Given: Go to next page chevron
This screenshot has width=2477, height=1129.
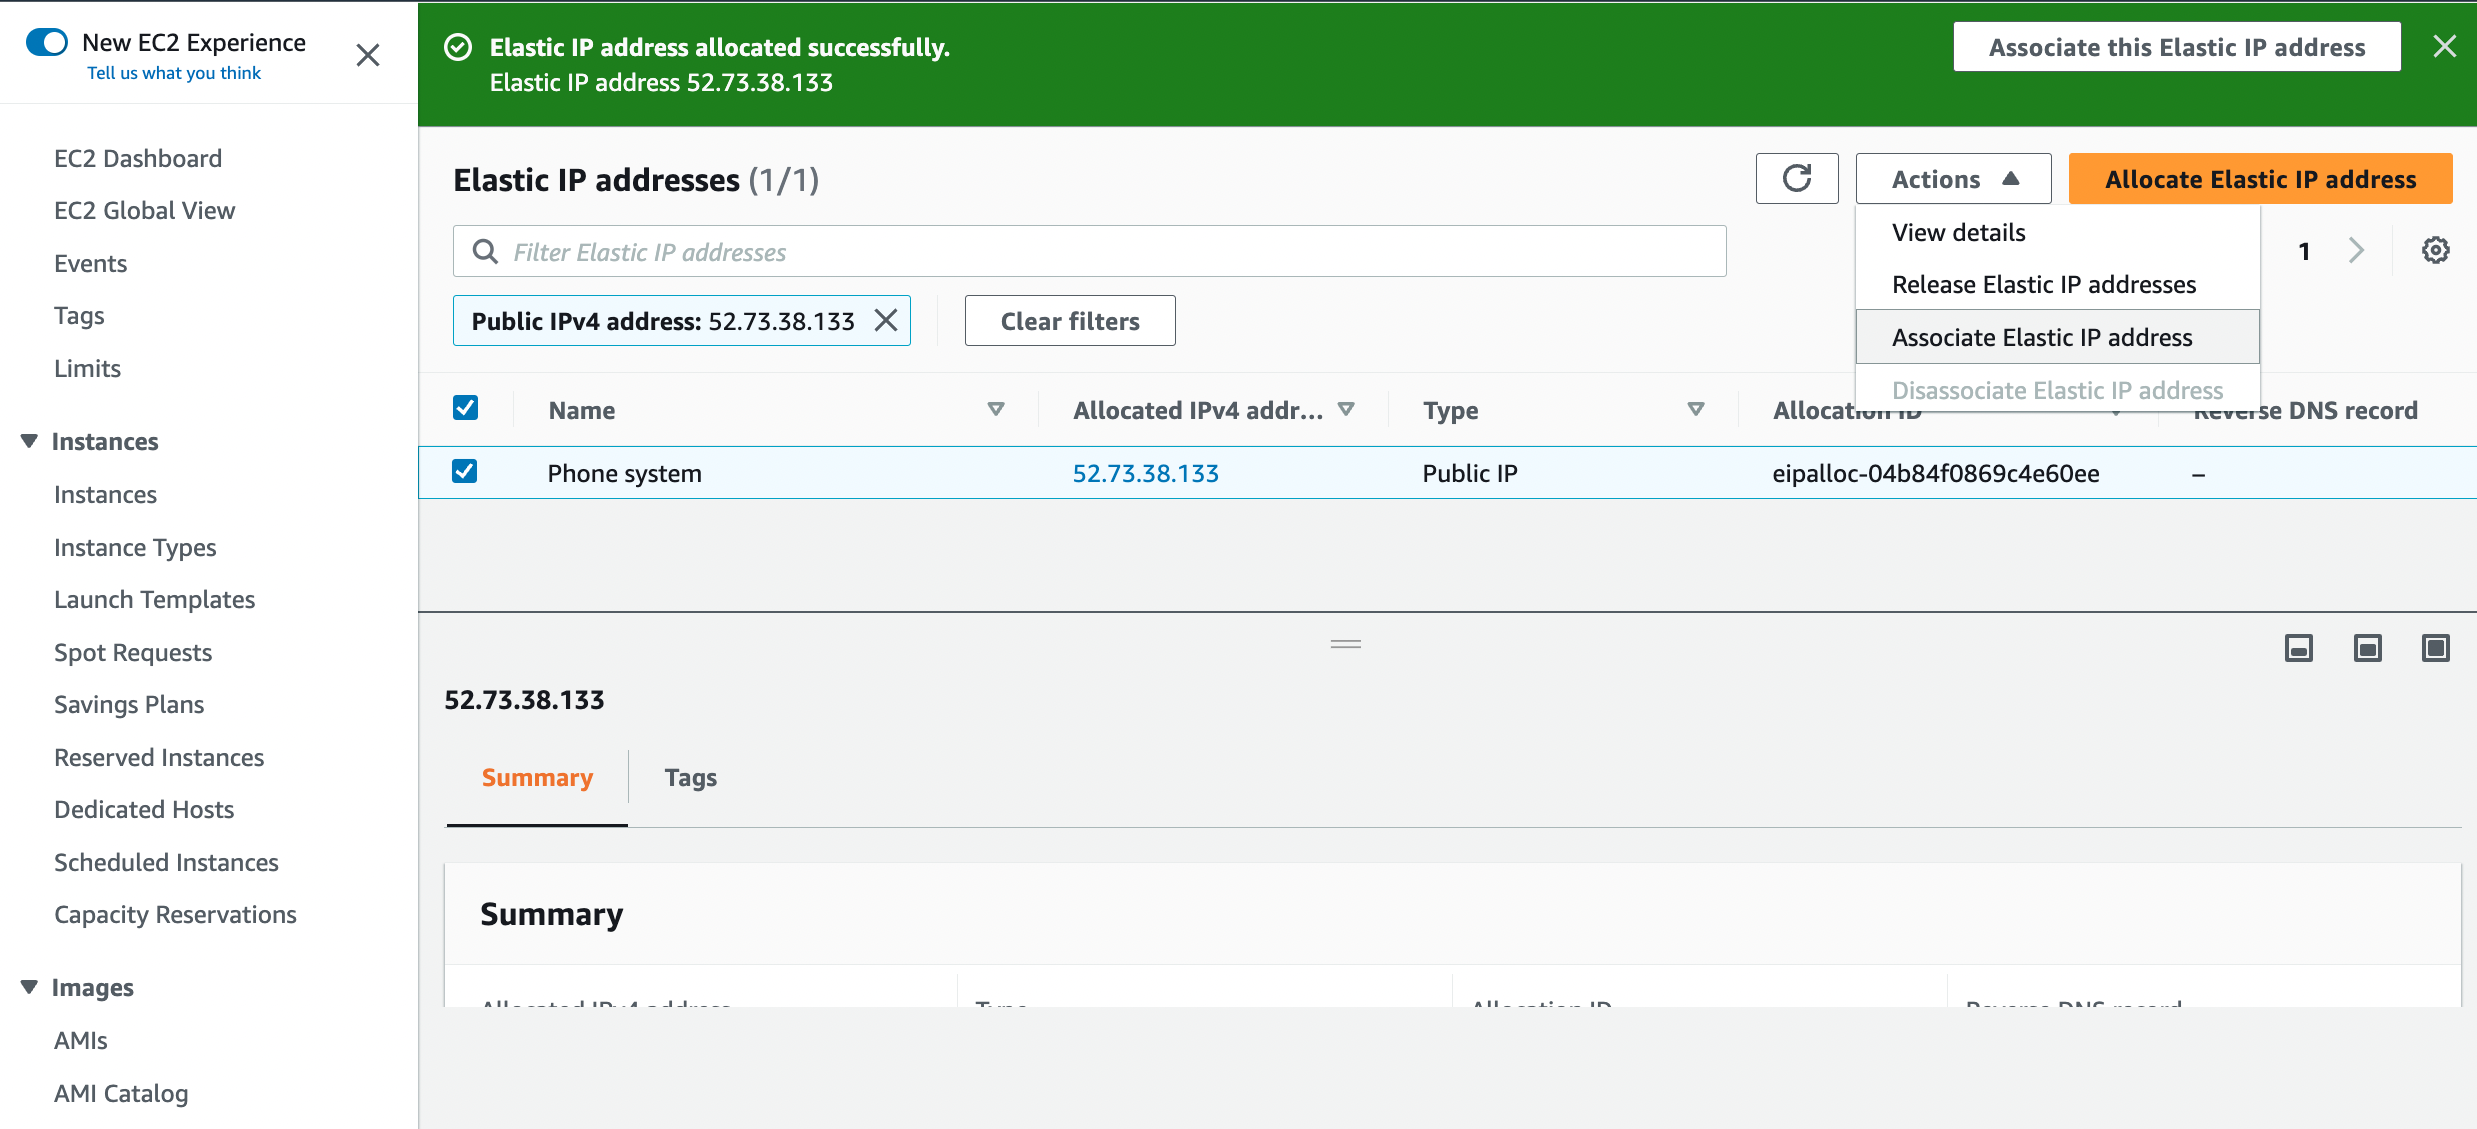Looking at the screenshot, I should [2356, 250].
